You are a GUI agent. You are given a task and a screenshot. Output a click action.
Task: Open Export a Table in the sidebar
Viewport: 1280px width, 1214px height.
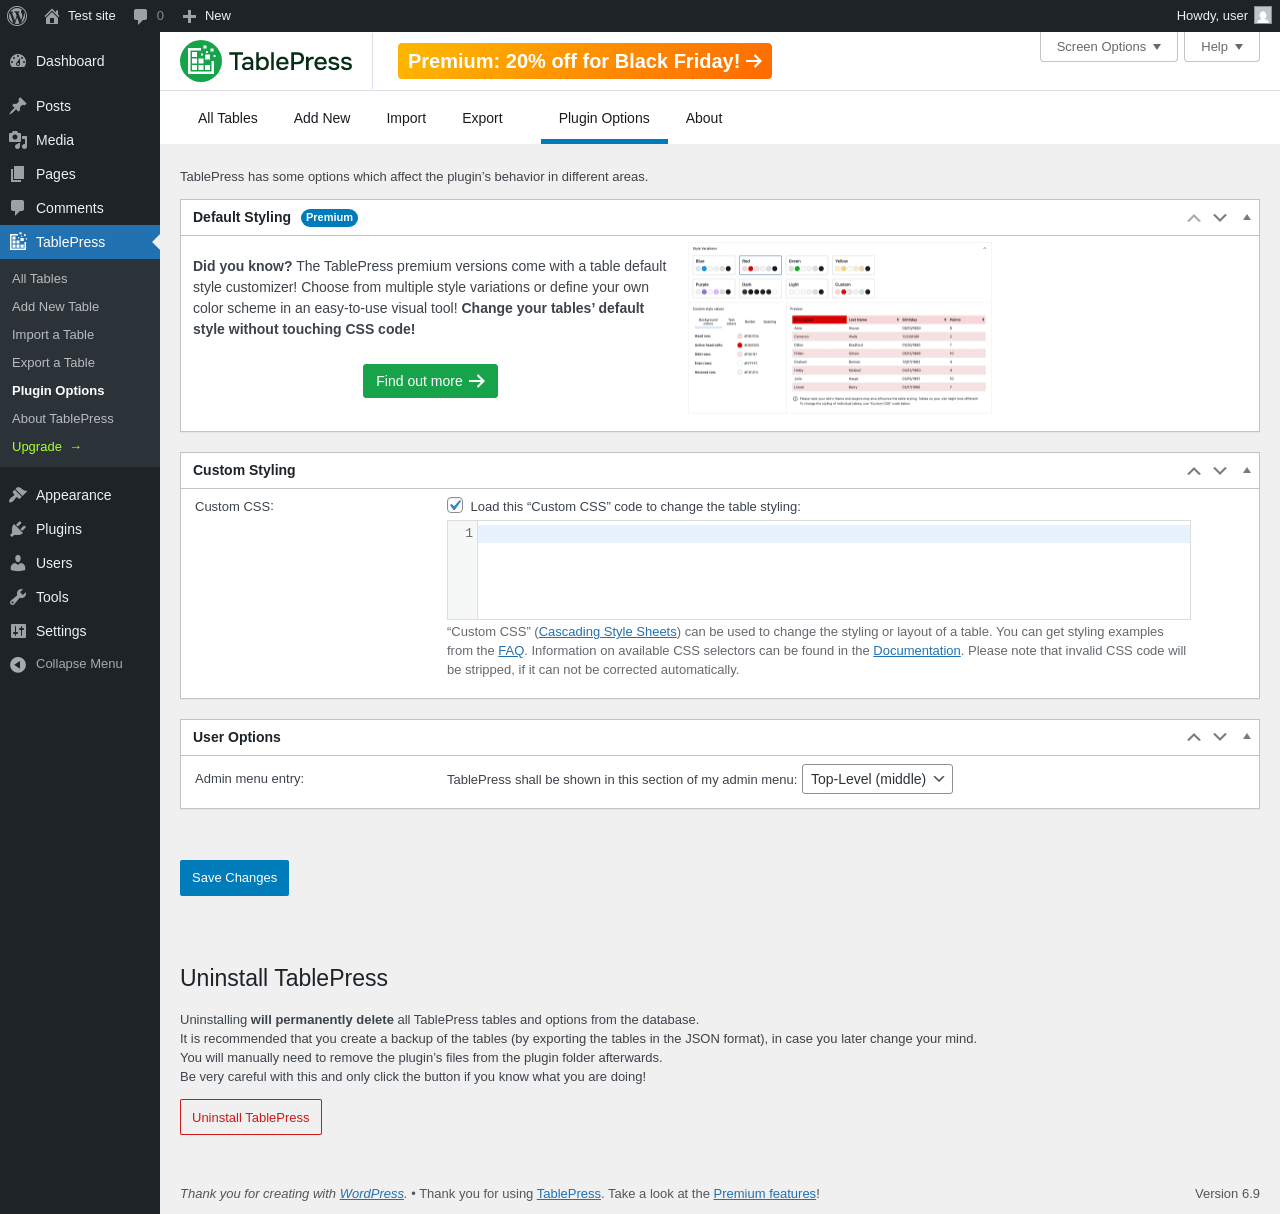click(x=54, y=363)
